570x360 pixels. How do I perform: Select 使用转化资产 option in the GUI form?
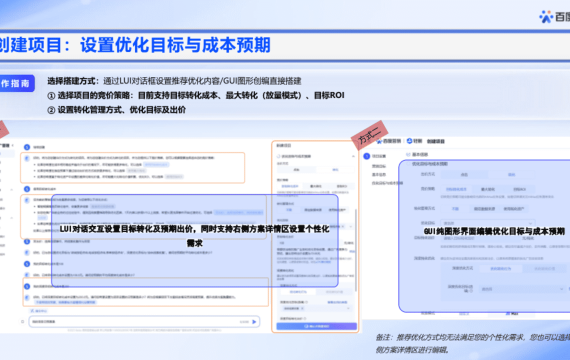click(514, 209)
